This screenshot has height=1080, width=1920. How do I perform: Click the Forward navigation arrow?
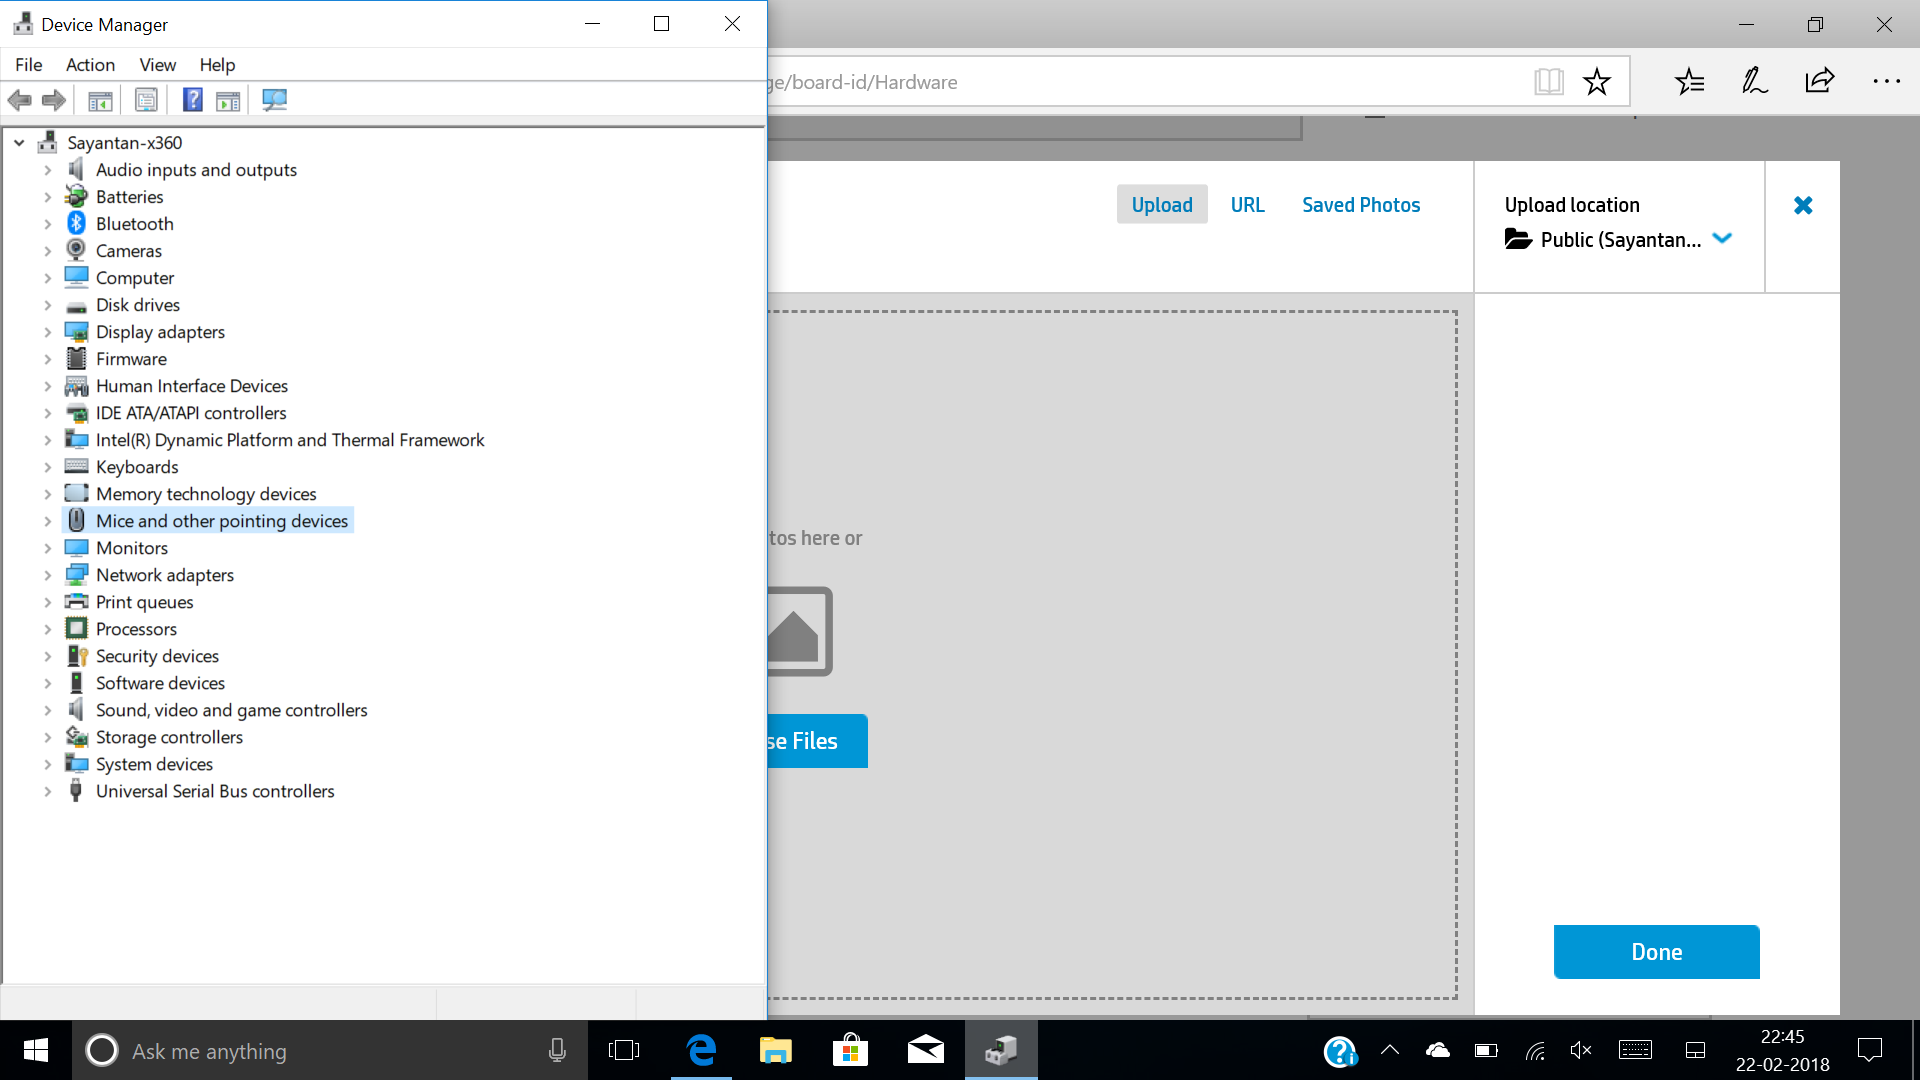pyautogui.click(x=53, y=100)
